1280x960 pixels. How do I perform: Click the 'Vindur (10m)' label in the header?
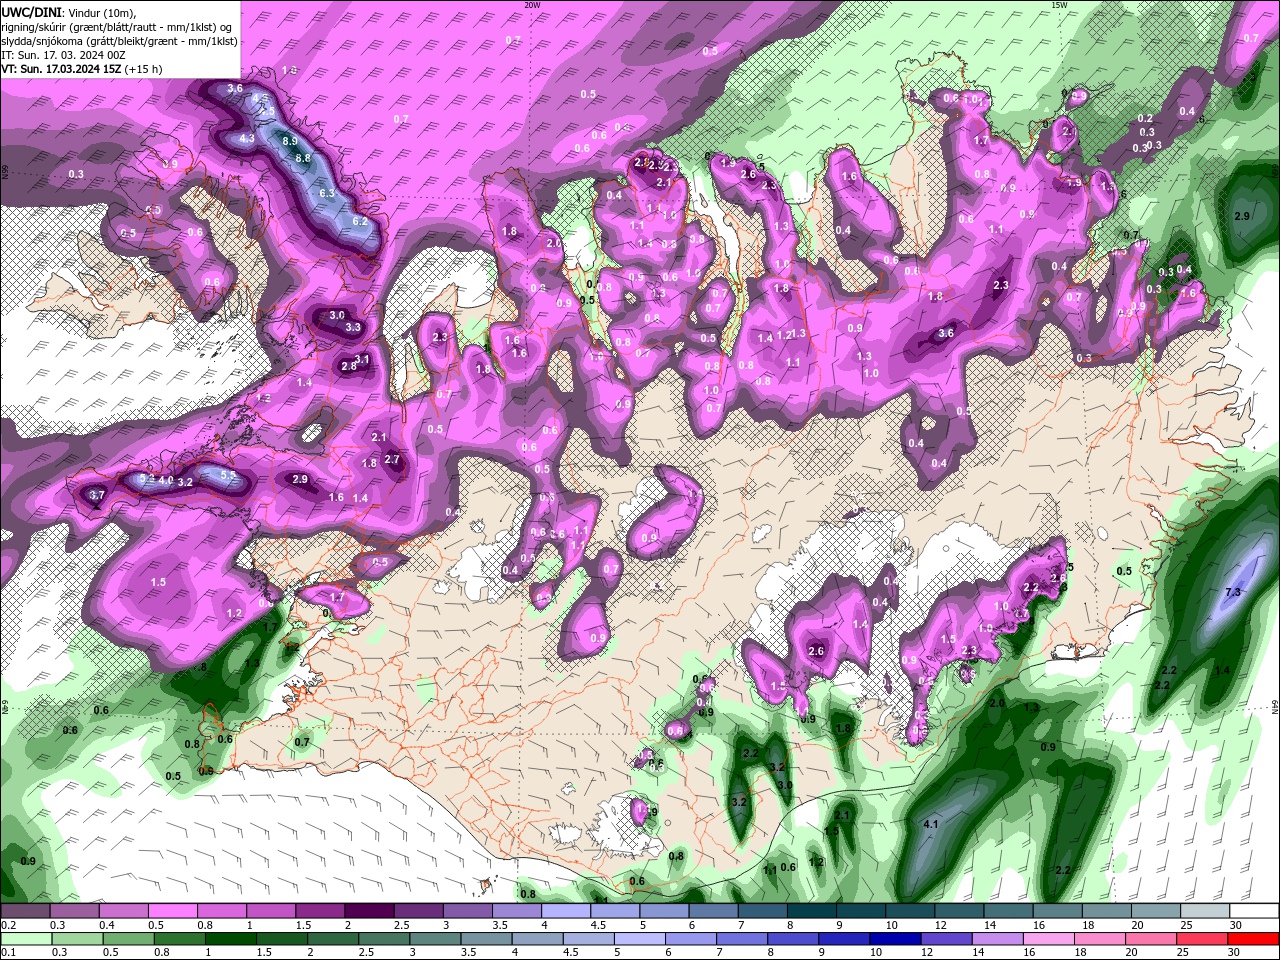102,12
